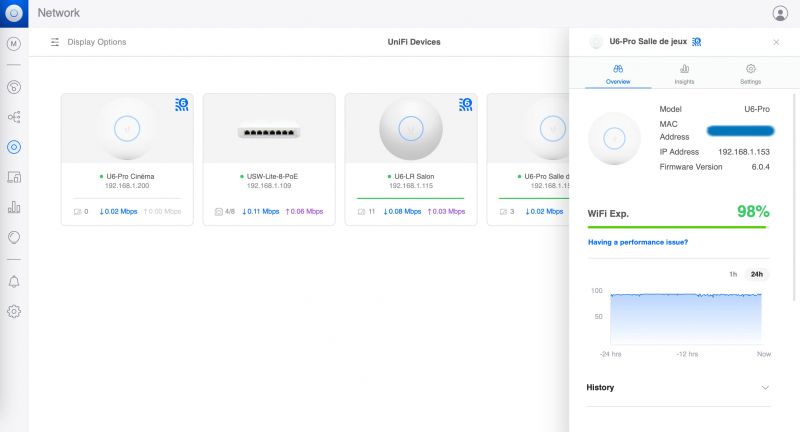Image resolution: width=800 pixels, height=432 pixels.
Task: Select the 24h chart range
Action: click(757, 274)
